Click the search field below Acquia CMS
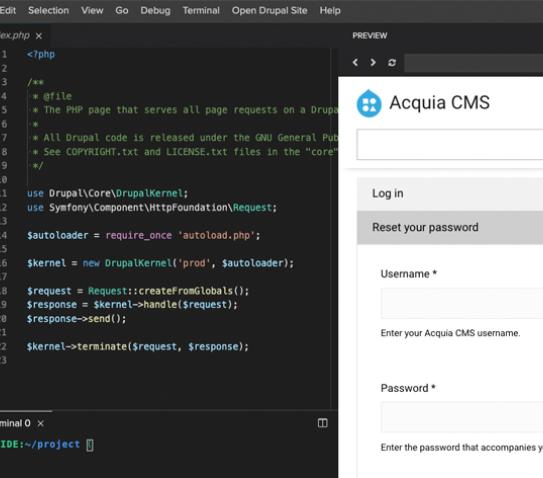Viewport: 543px width, 478px height. (449, 144)
